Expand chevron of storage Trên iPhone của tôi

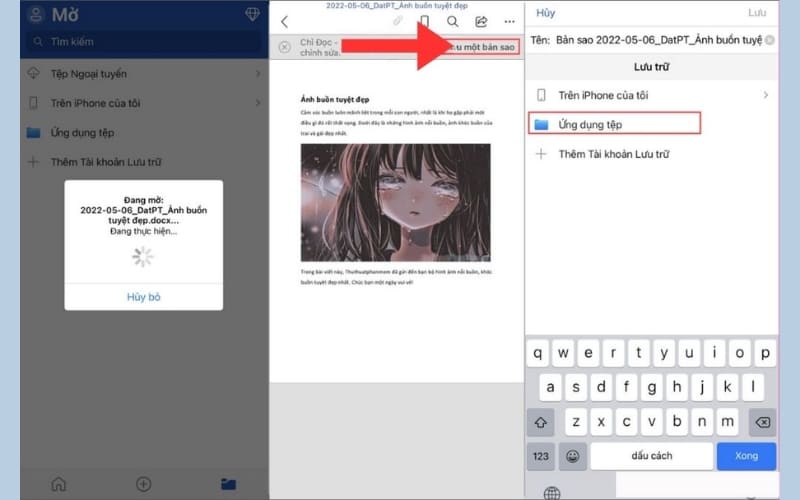[765, 95]
